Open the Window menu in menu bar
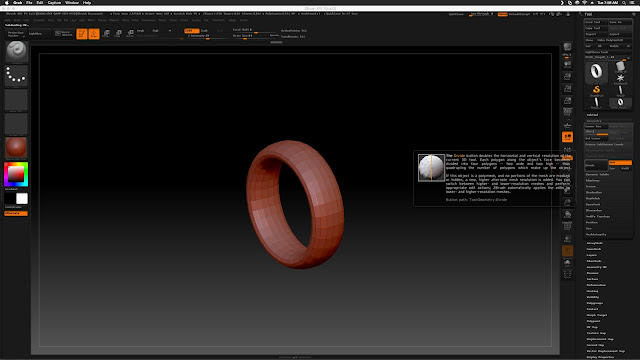This screenshot has height=360, width=640. [x=72, y=2]
